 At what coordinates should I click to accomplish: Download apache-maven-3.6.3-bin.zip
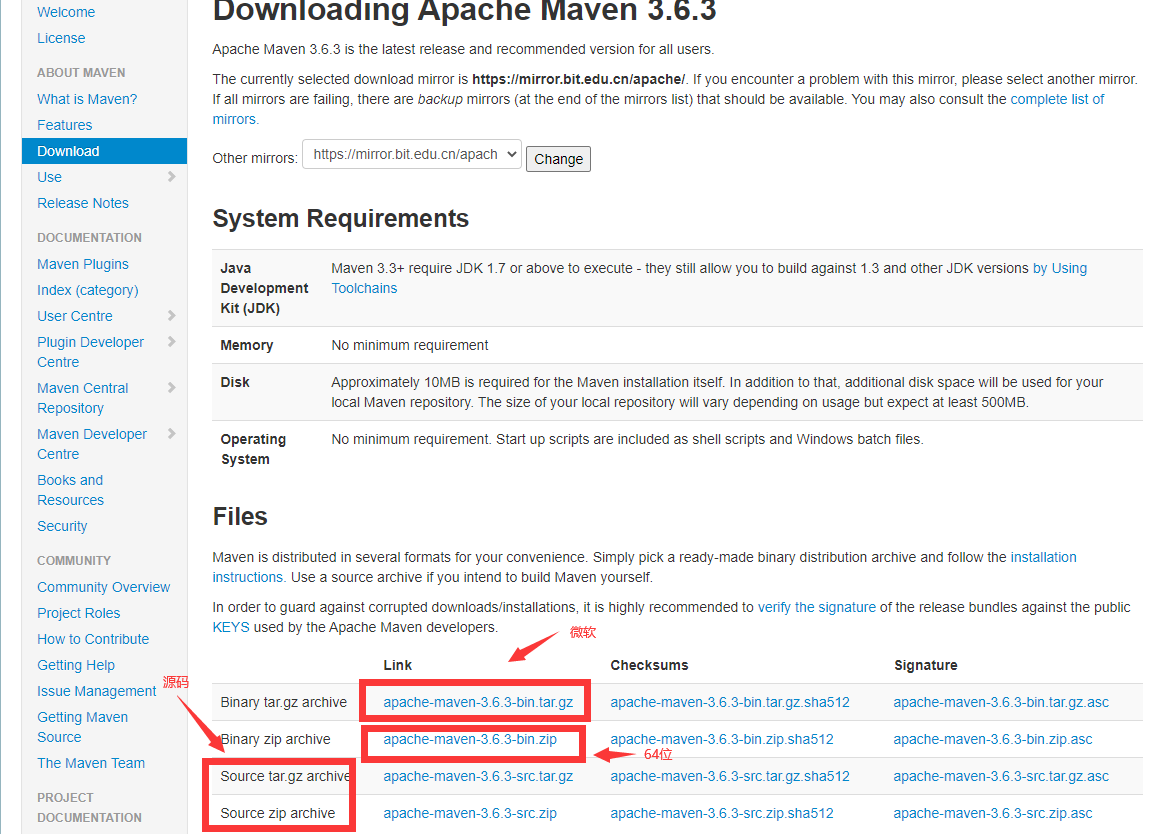coord(470,739)
